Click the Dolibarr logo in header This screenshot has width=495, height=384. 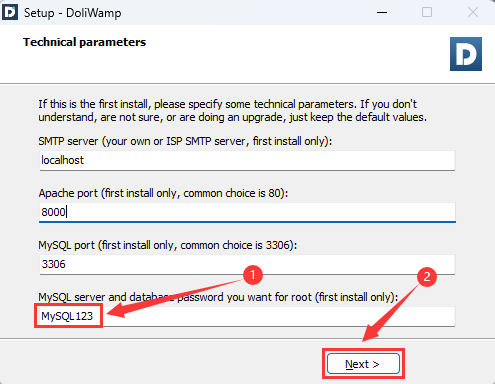click(466, 54)
